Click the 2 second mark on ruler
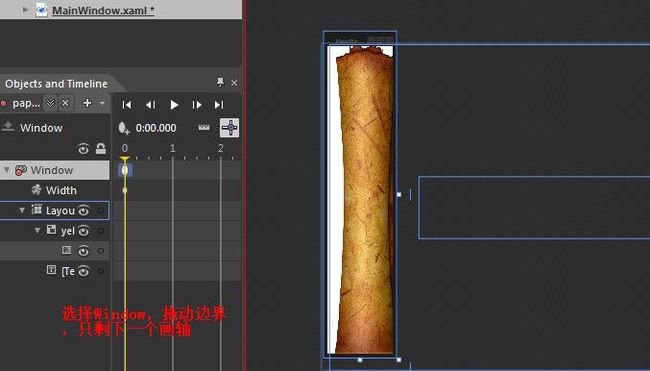This screenshot has height=371, width=650. [x=221, y=148]
